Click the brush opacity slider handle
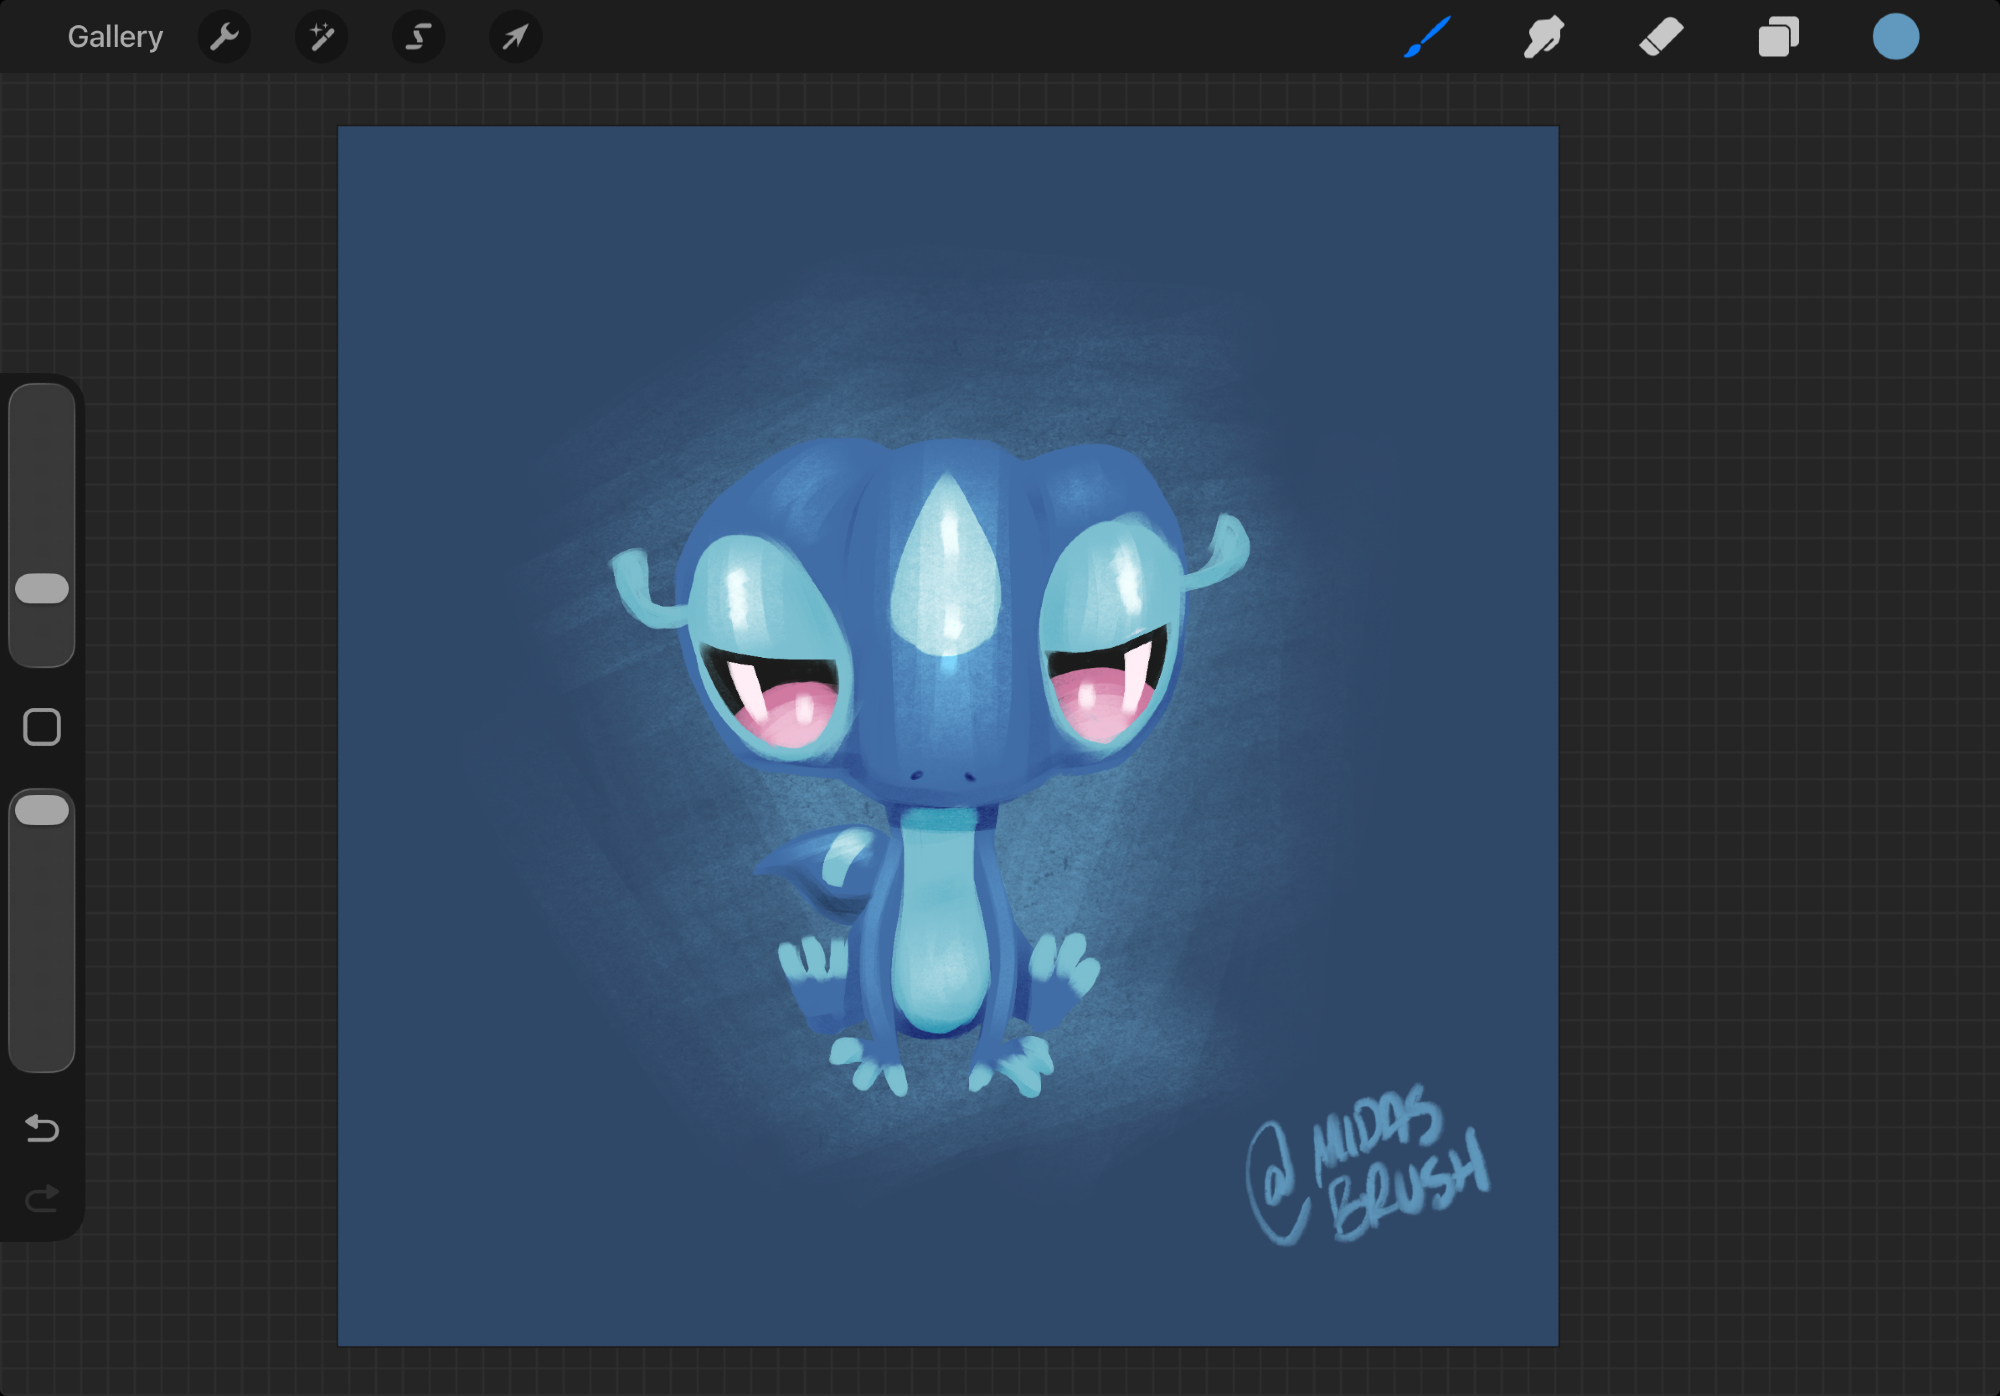 point(42,810)
